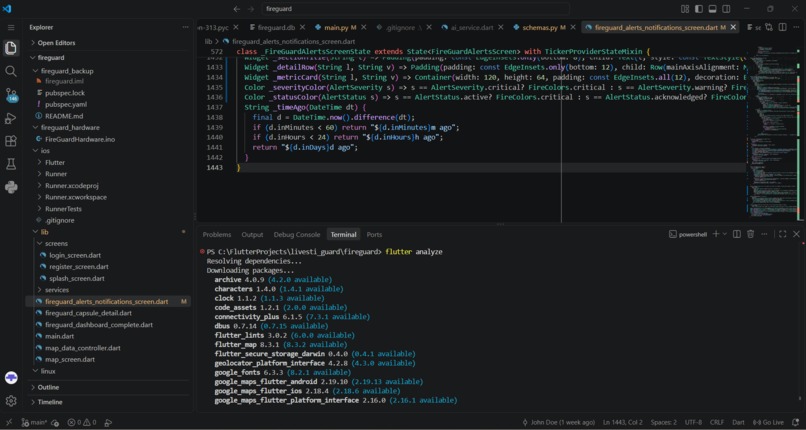Viewport: 806px width, 430px height.
Task: Click Go Live in the status bar
Action: click(x=770, y=422)
